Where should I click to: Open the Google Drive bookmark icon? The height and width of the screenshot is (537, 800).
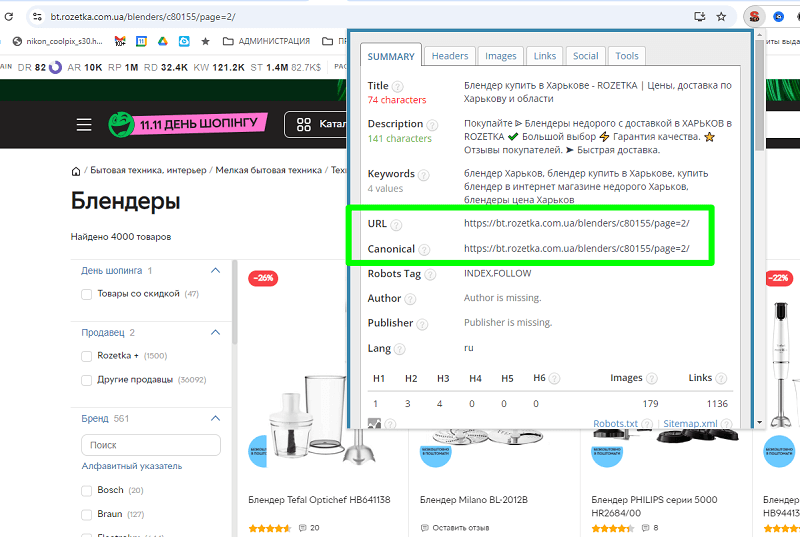coord(163,41)
